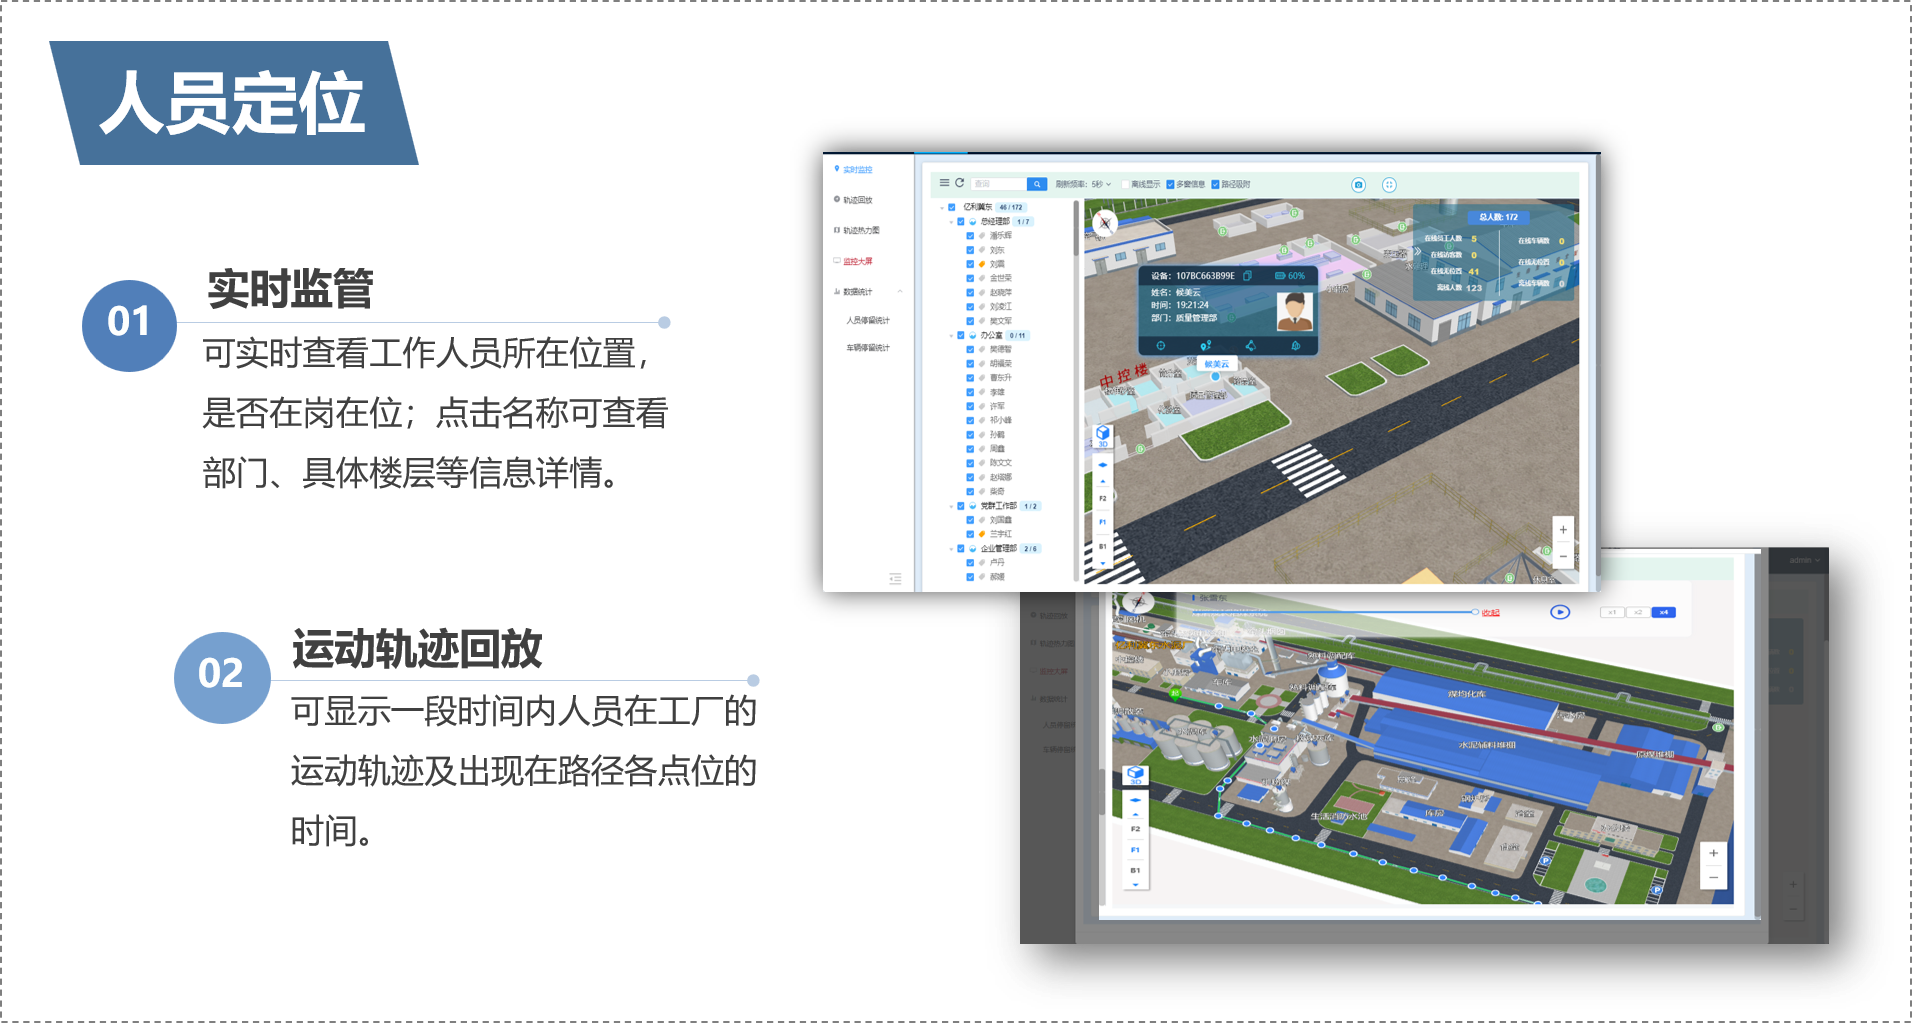The height and width of the screenshot is (1023, 1912).
Task: Click the 60% battery indicator
Action: [1290, 276]
